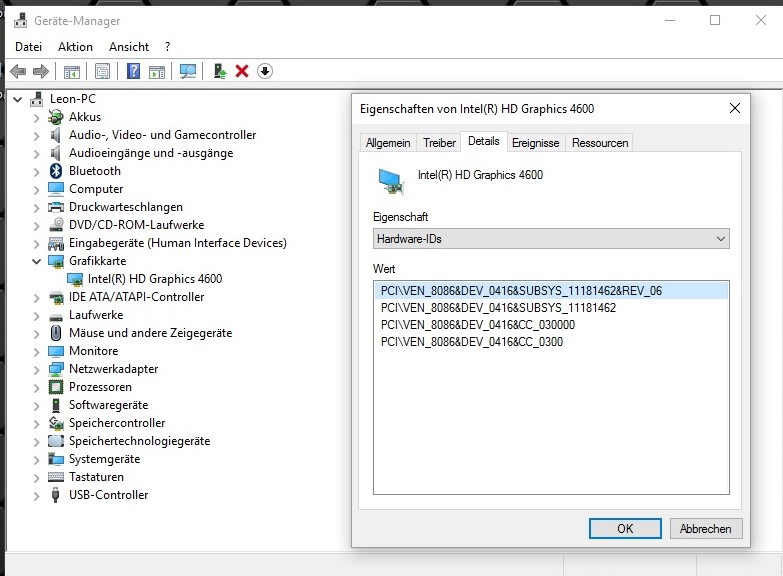Switch to the Ereignisse tab

click(535, 143)
